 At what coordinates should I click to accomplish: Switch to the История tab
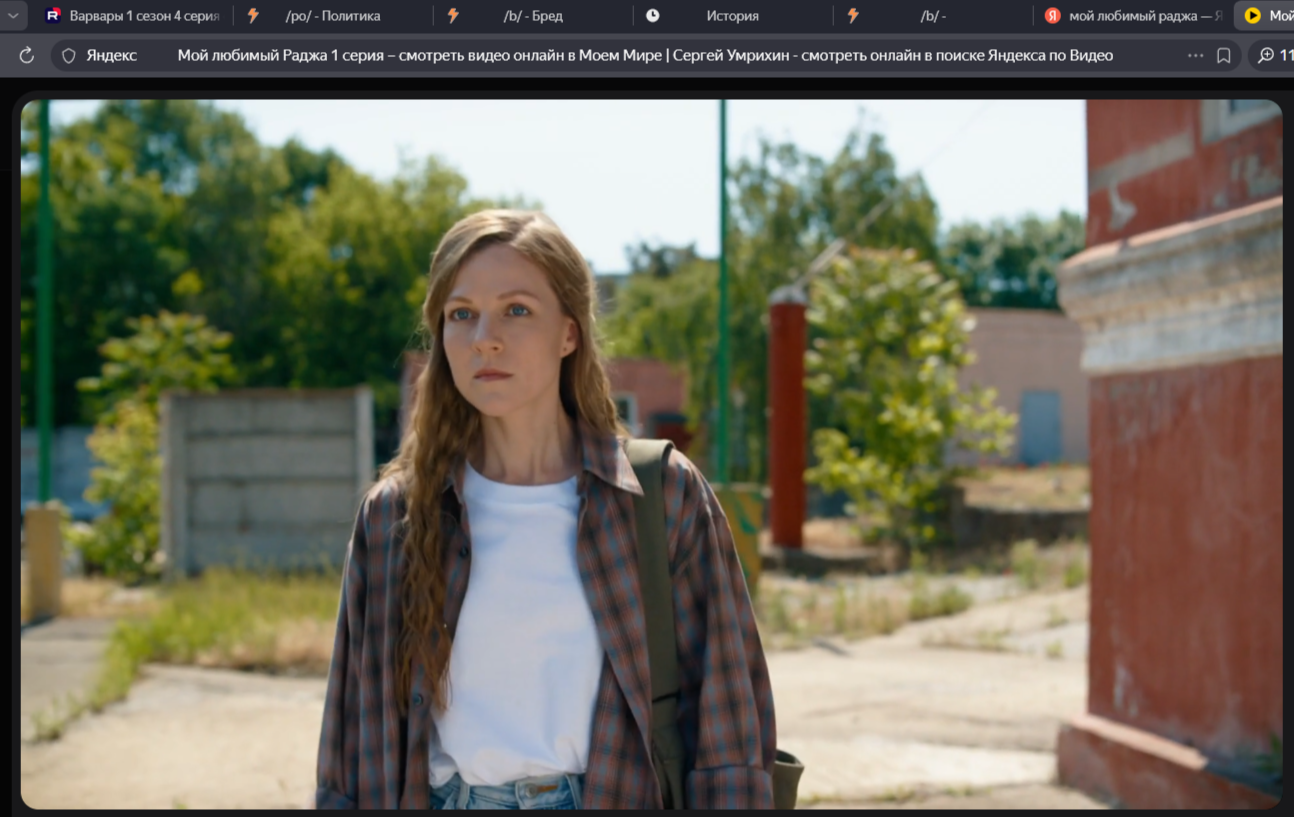pyautogui.click(x=732, y=16)
